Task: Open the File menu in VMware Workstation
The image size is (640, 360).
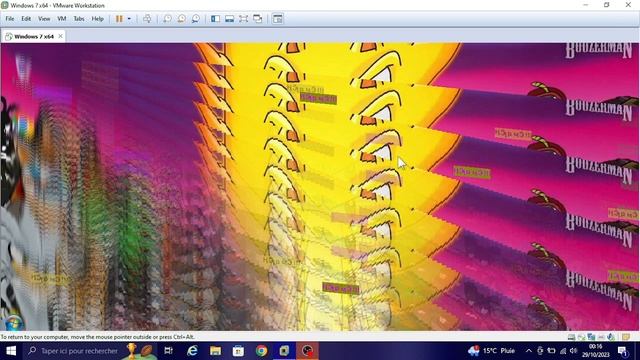Action: pyautogui.click(x=9, y=19)
